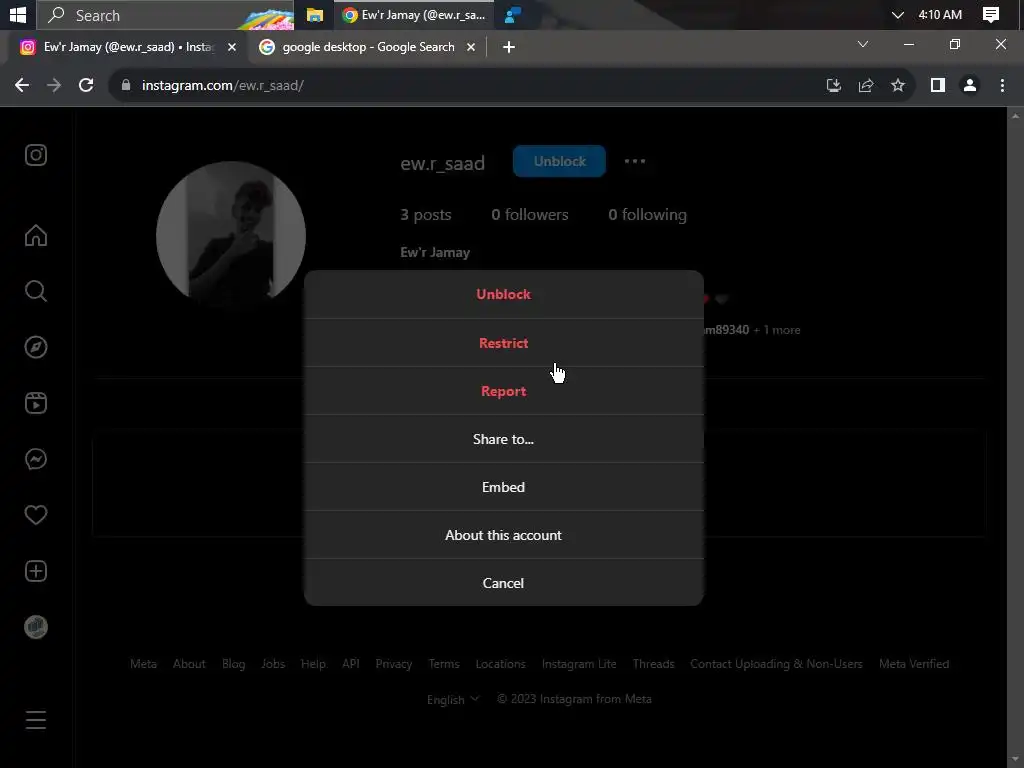Open the Threads footer link
The width and height of the screenshot is (1024, 768).
(x=654, y=664)
